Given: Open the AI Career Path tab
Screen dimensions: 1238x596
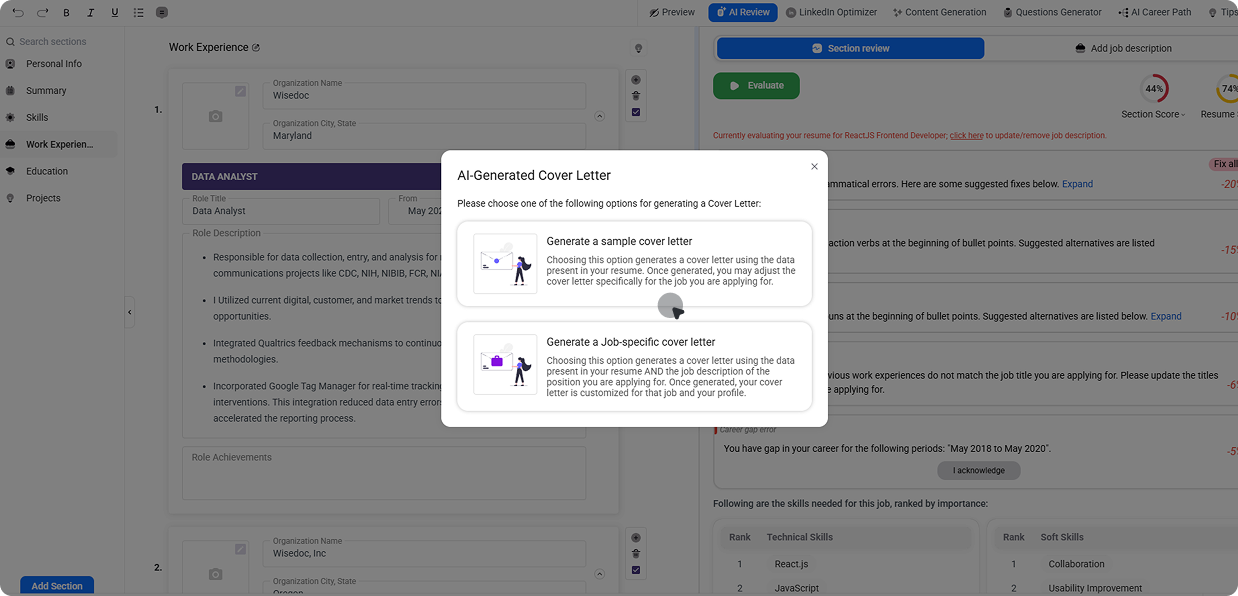Looking at the screenshot, I should [x=1155, y=12].
